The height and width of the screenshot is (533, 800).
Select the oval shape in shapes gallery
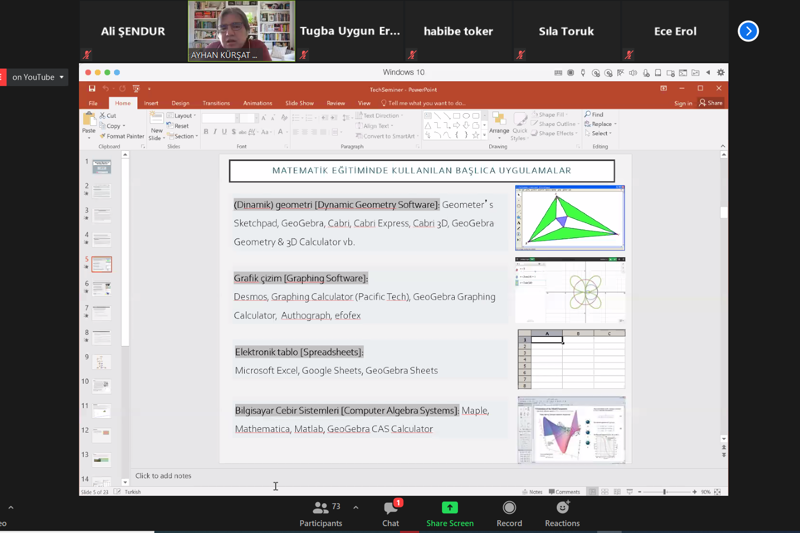coord(466,116)
